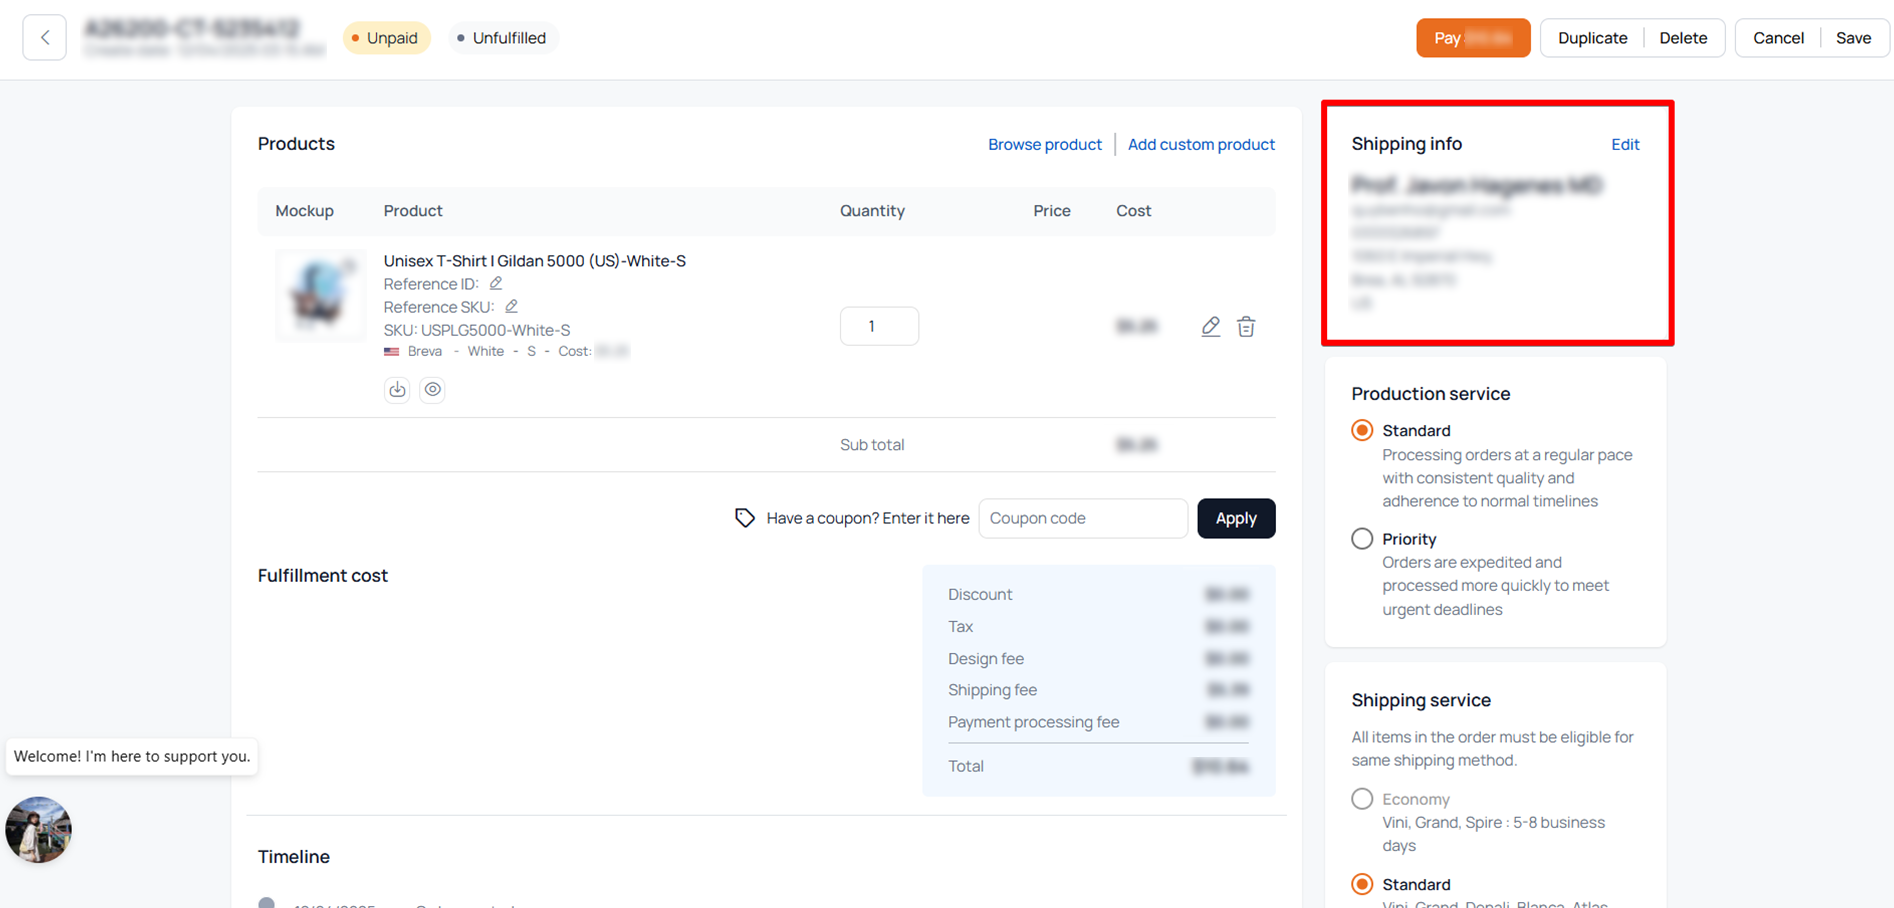Screen dimensions: 1894x908
Task: Click the Browse product link
Action: click(x=1044, y=145)
